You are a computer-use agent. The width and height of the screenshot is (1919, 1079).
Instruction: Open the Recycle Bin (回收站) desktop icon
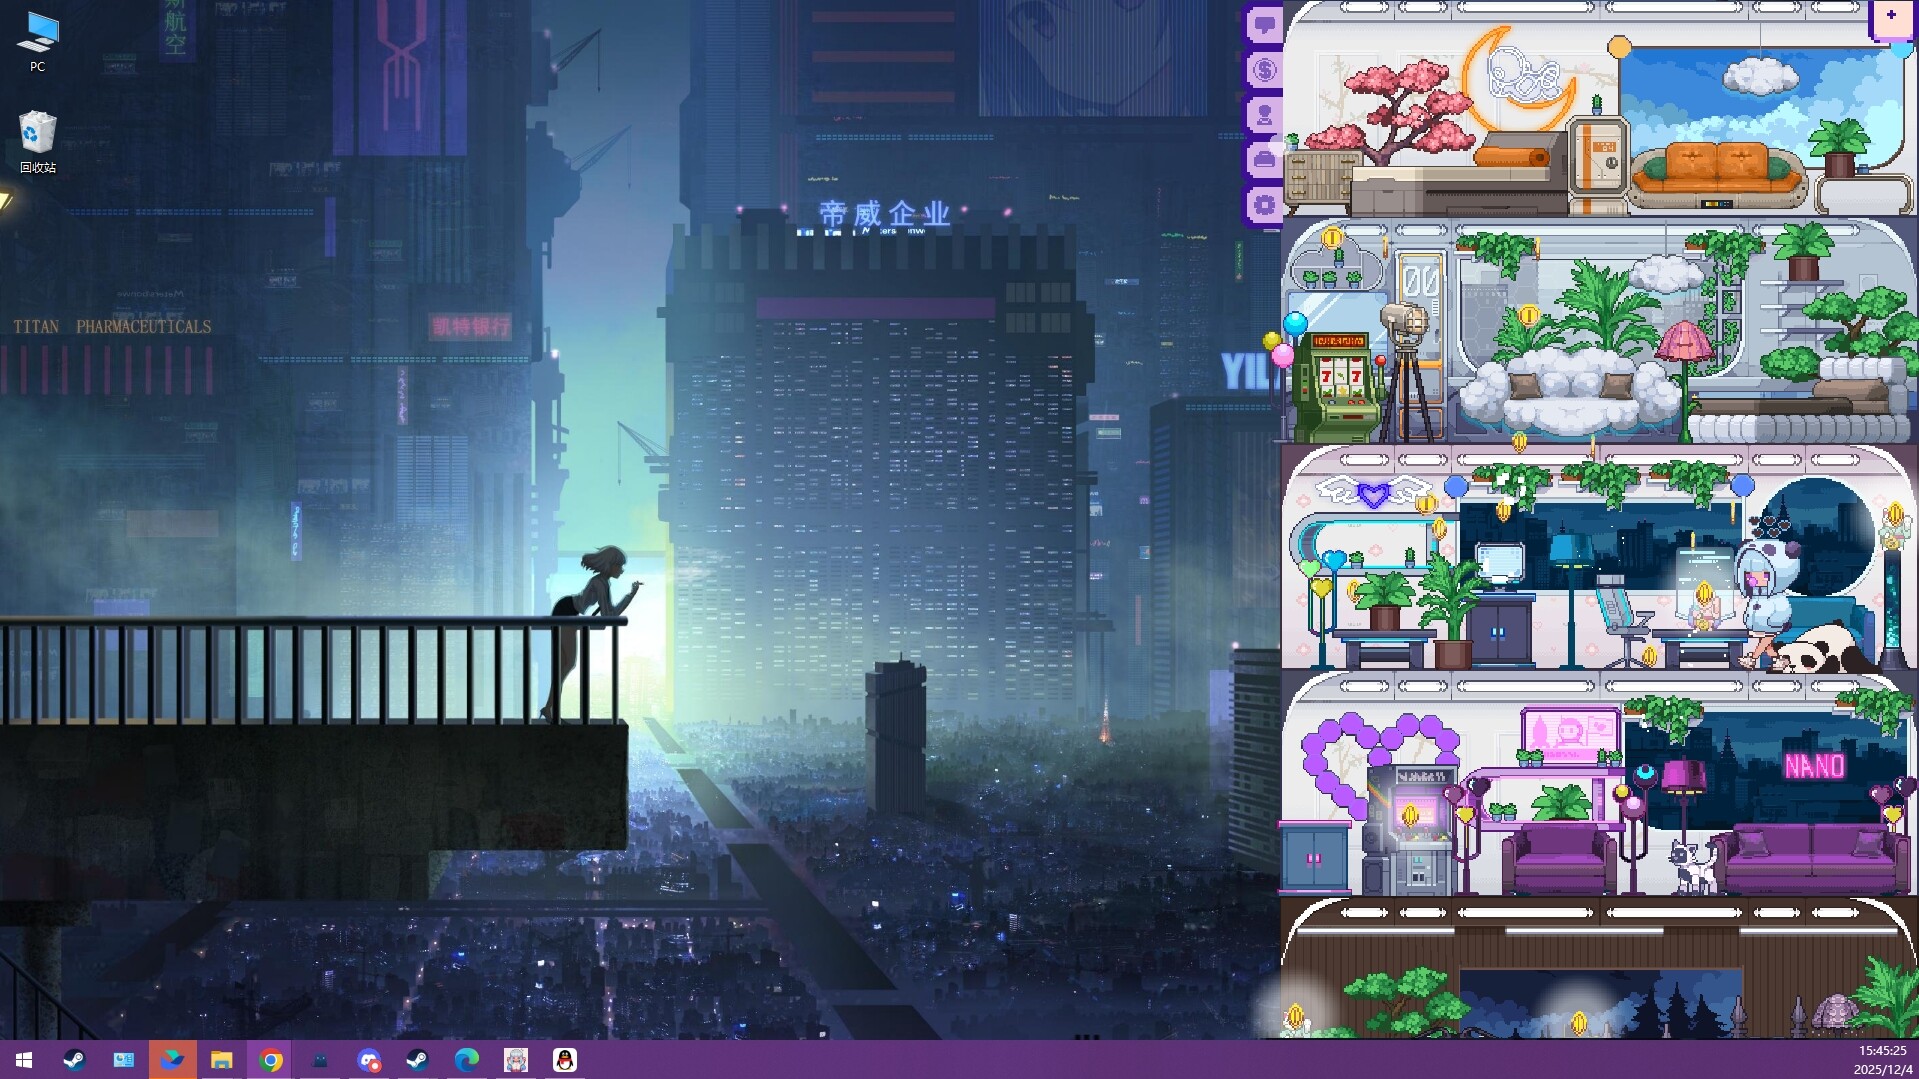[37, 141]
